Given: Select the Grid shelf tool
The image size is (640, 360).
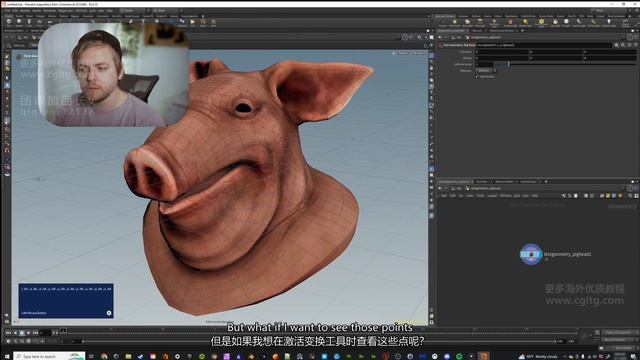Looking at the screenshot, I should pos(49,22).
